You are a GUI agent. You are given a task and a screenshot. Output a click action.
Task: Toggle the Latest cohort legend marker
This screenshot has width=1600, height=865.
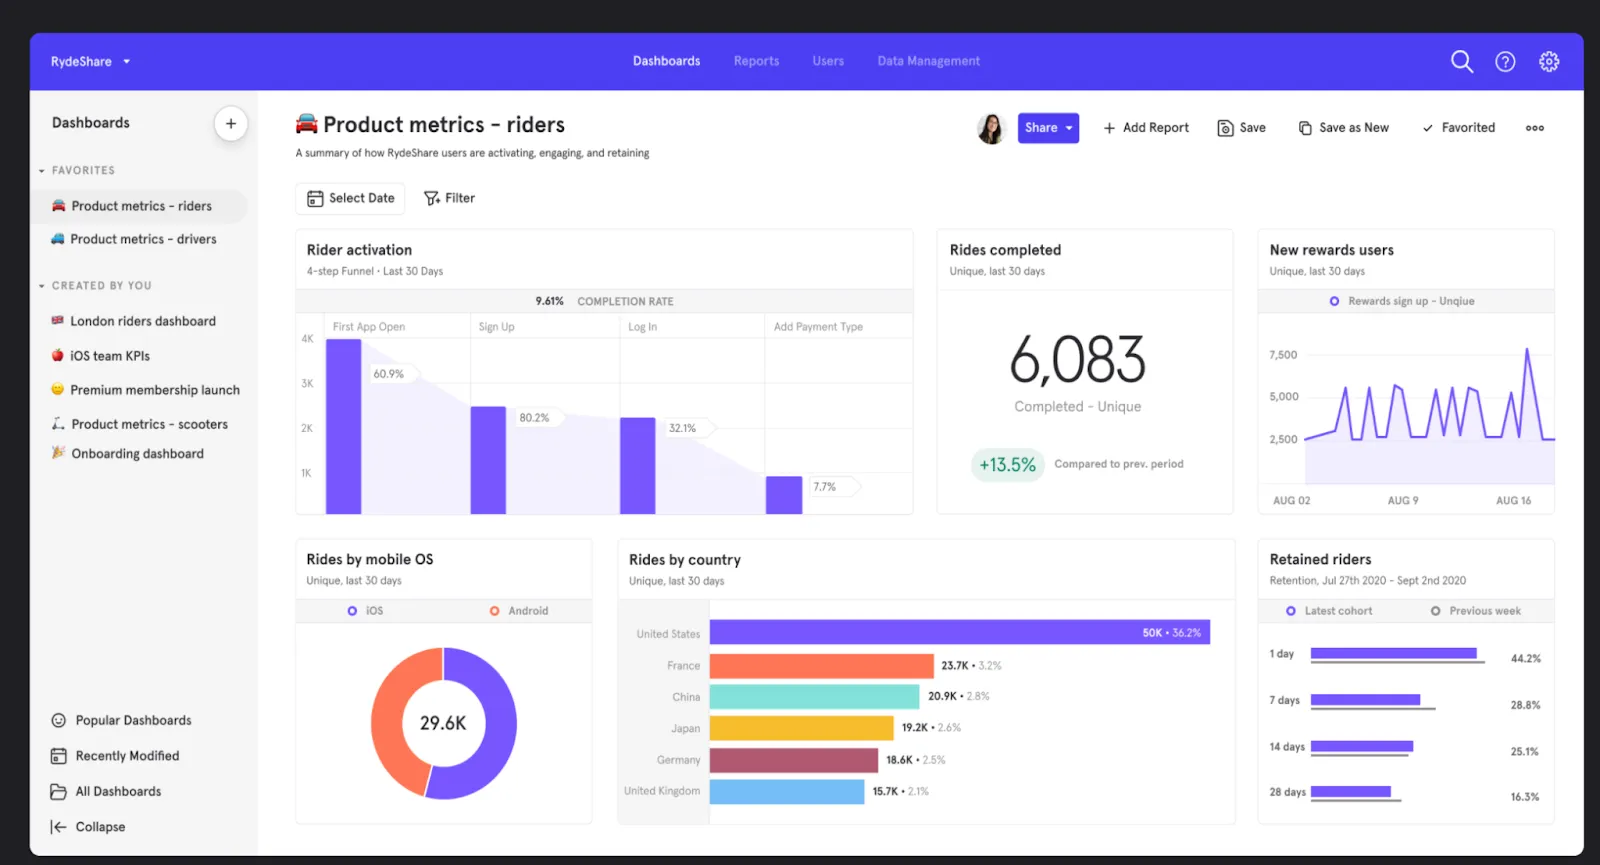(x=1291, y=611)
